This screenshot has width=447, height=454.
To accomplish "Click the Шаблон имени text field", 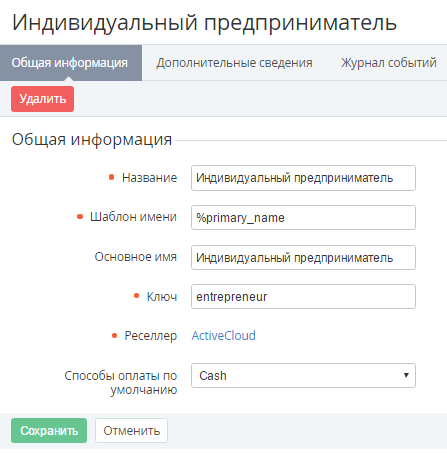I will (x=303, y=218).
